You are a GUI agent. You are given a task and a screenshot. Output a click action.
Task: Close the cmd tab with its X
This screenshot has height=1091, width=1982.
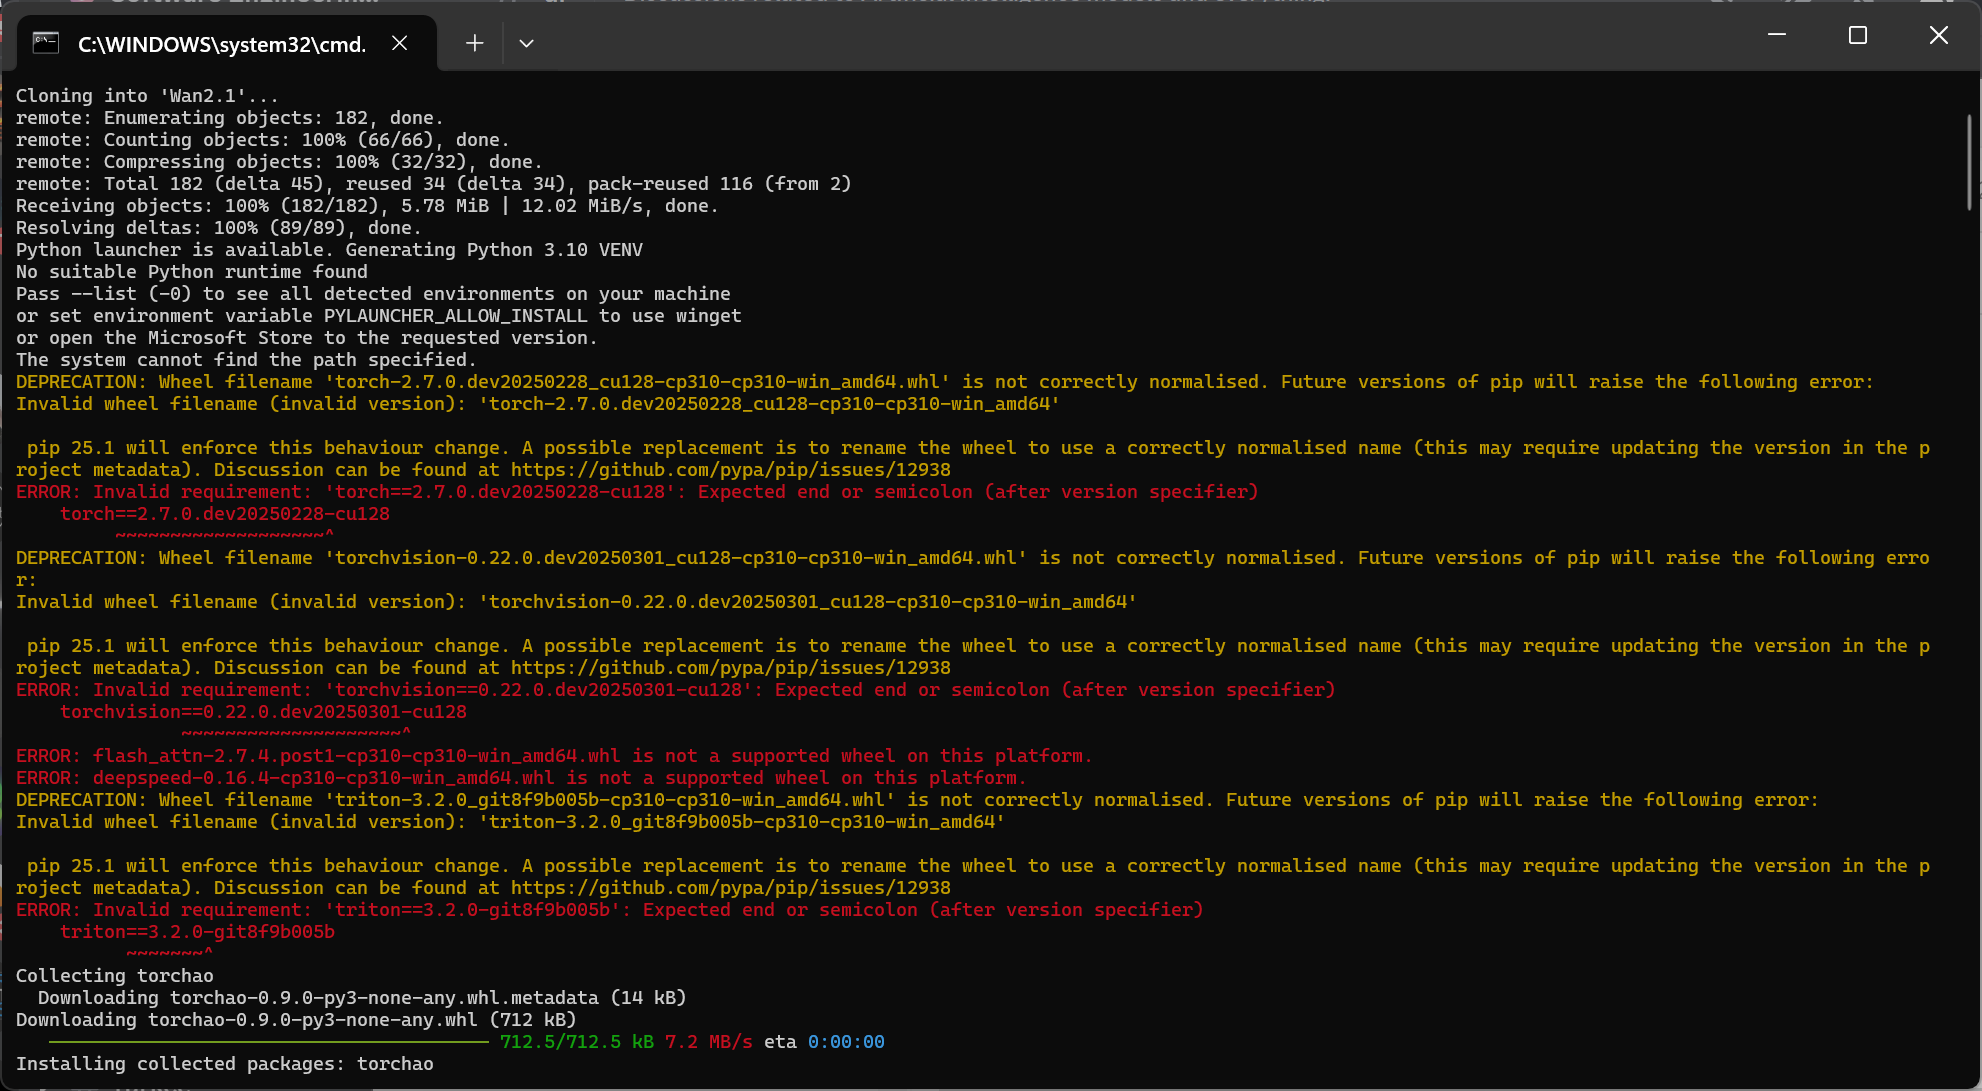coord(399,43)
